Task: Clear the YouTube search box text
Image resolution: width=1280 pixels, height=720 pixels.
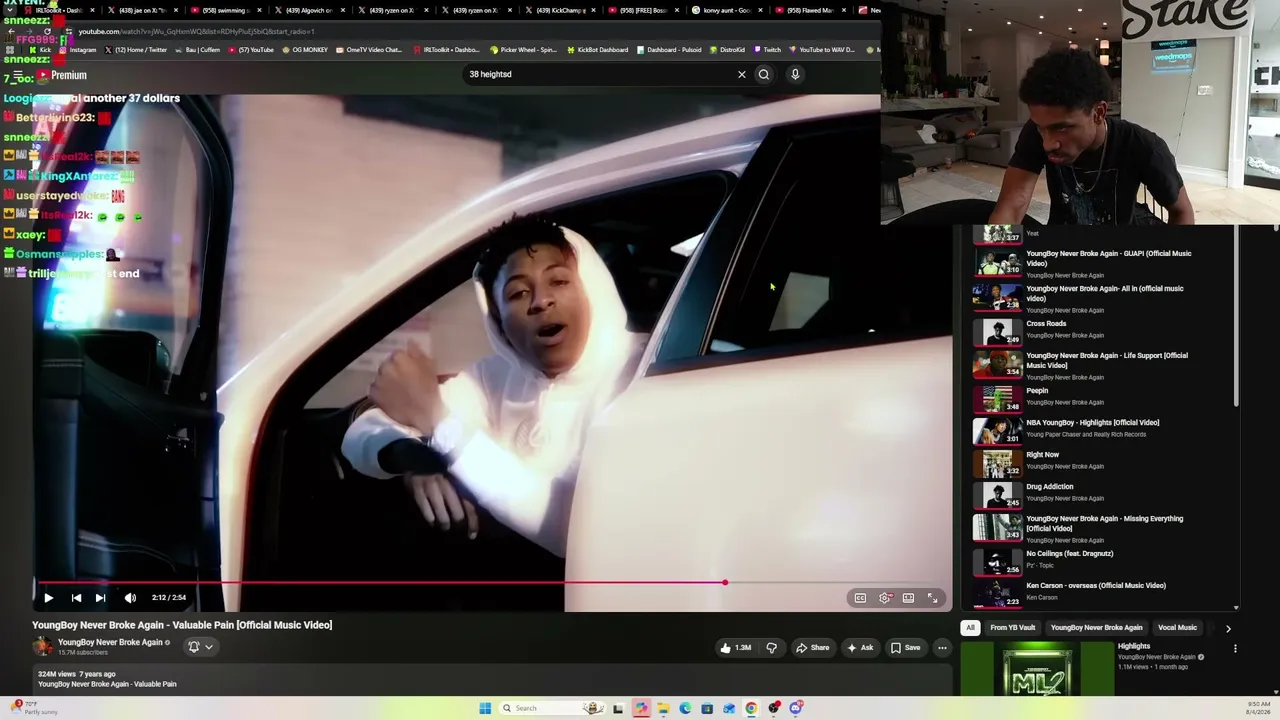Action: point(742,74)
